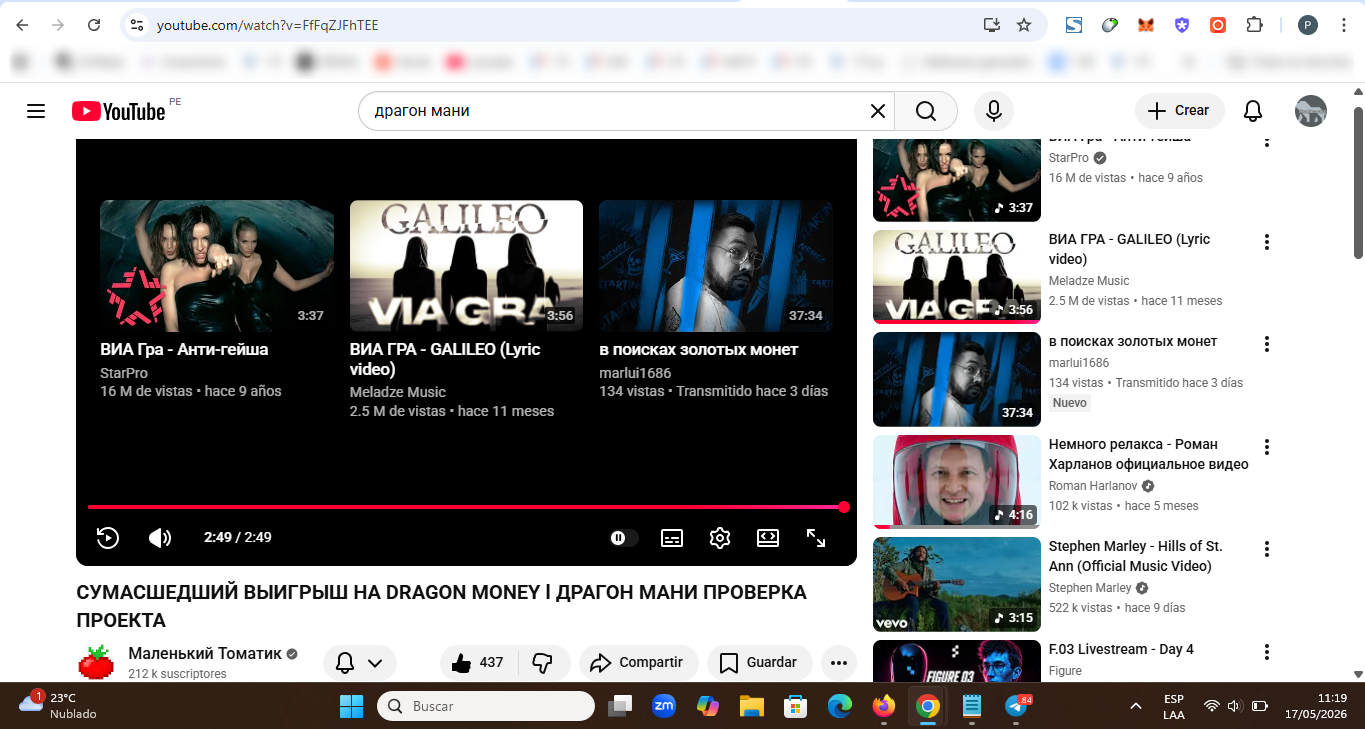Open options for F.03 Livestream sidebar video

point(1267,652)
